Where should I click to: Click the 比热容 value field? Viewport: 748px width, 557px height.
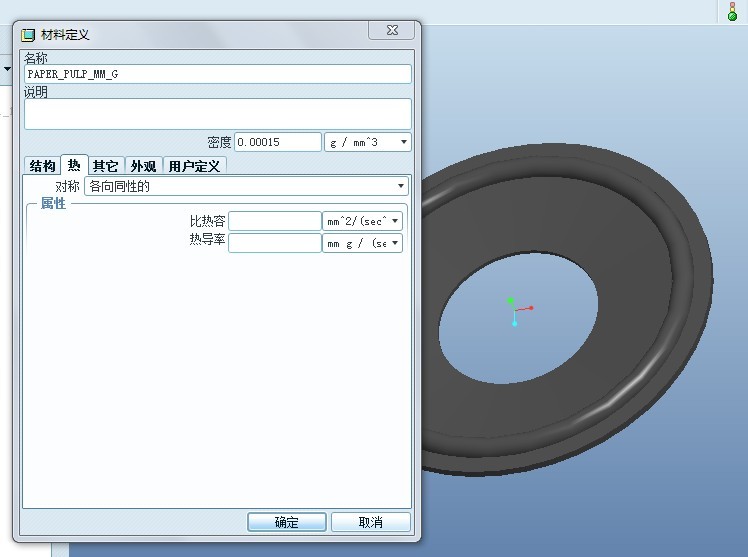(x=275, y=221)
